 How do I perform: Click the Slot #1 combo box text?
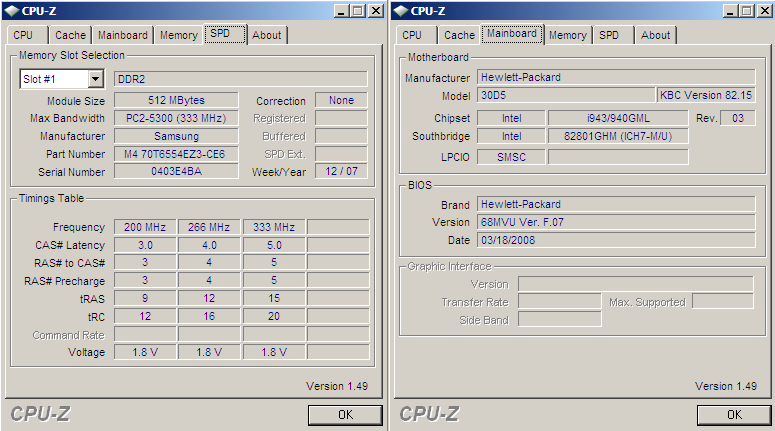[53, 79]
